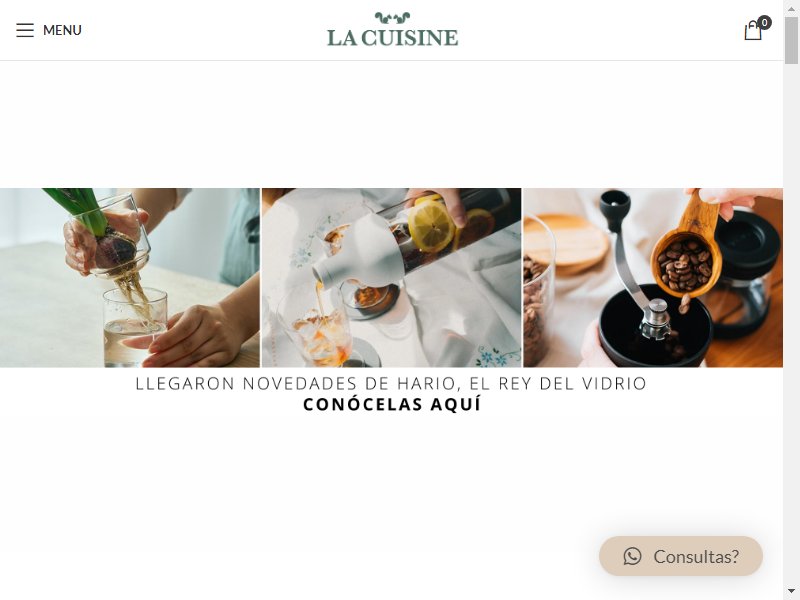This screenshot has height=600, width=800.
Task: Click the MENU text label
Action: point(62,30)
